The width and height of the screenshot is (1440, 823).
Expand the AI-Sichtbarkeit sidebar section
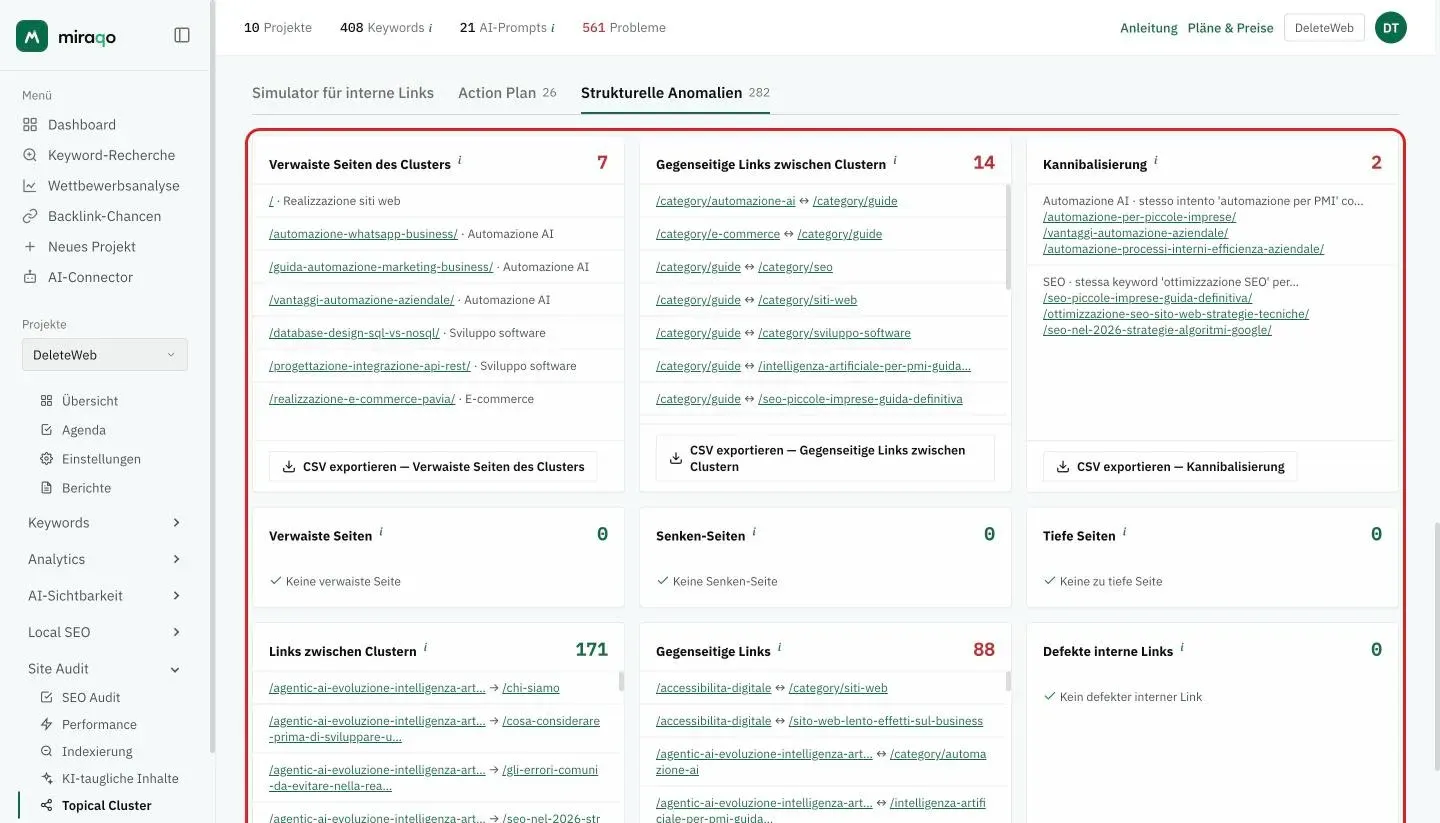[105, 596]
